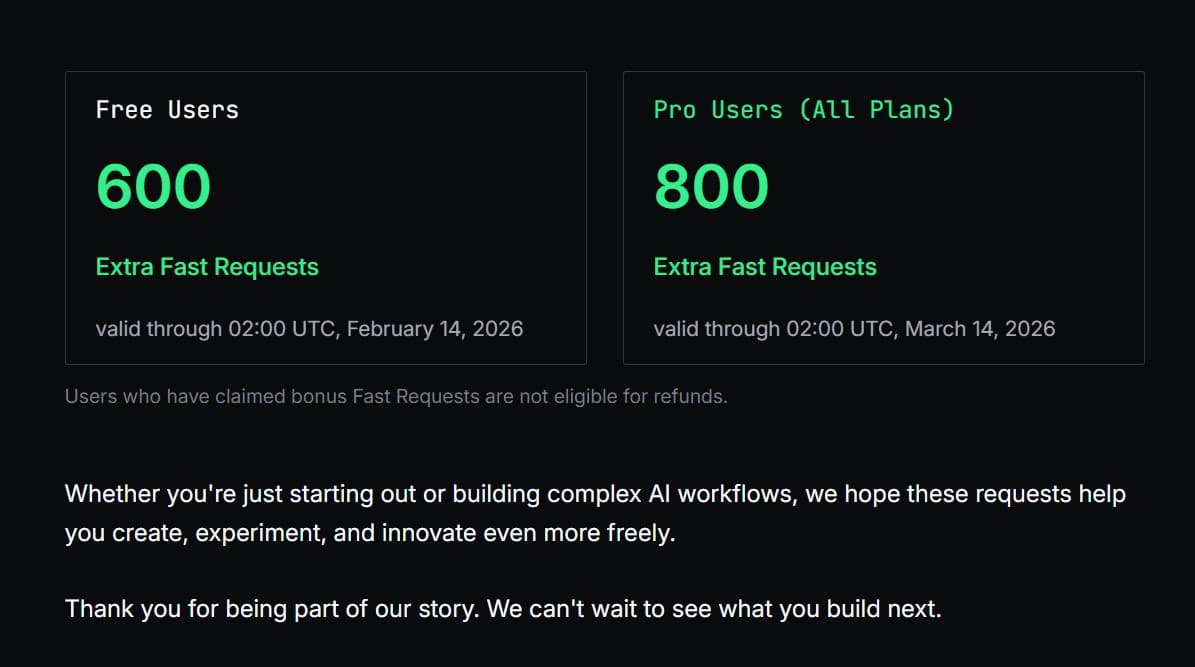Image resolution: width=1195 pixels, height=667 pixels.
Task: Select the large 800 number
Action: click(711, 187)
